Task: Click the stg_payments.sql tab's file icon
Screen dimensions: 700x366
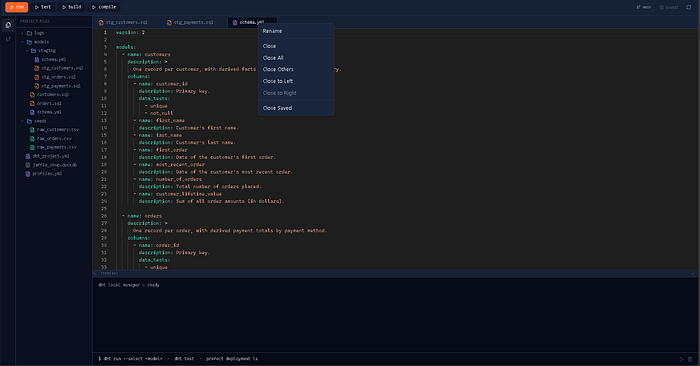Action: pos(169,22)
